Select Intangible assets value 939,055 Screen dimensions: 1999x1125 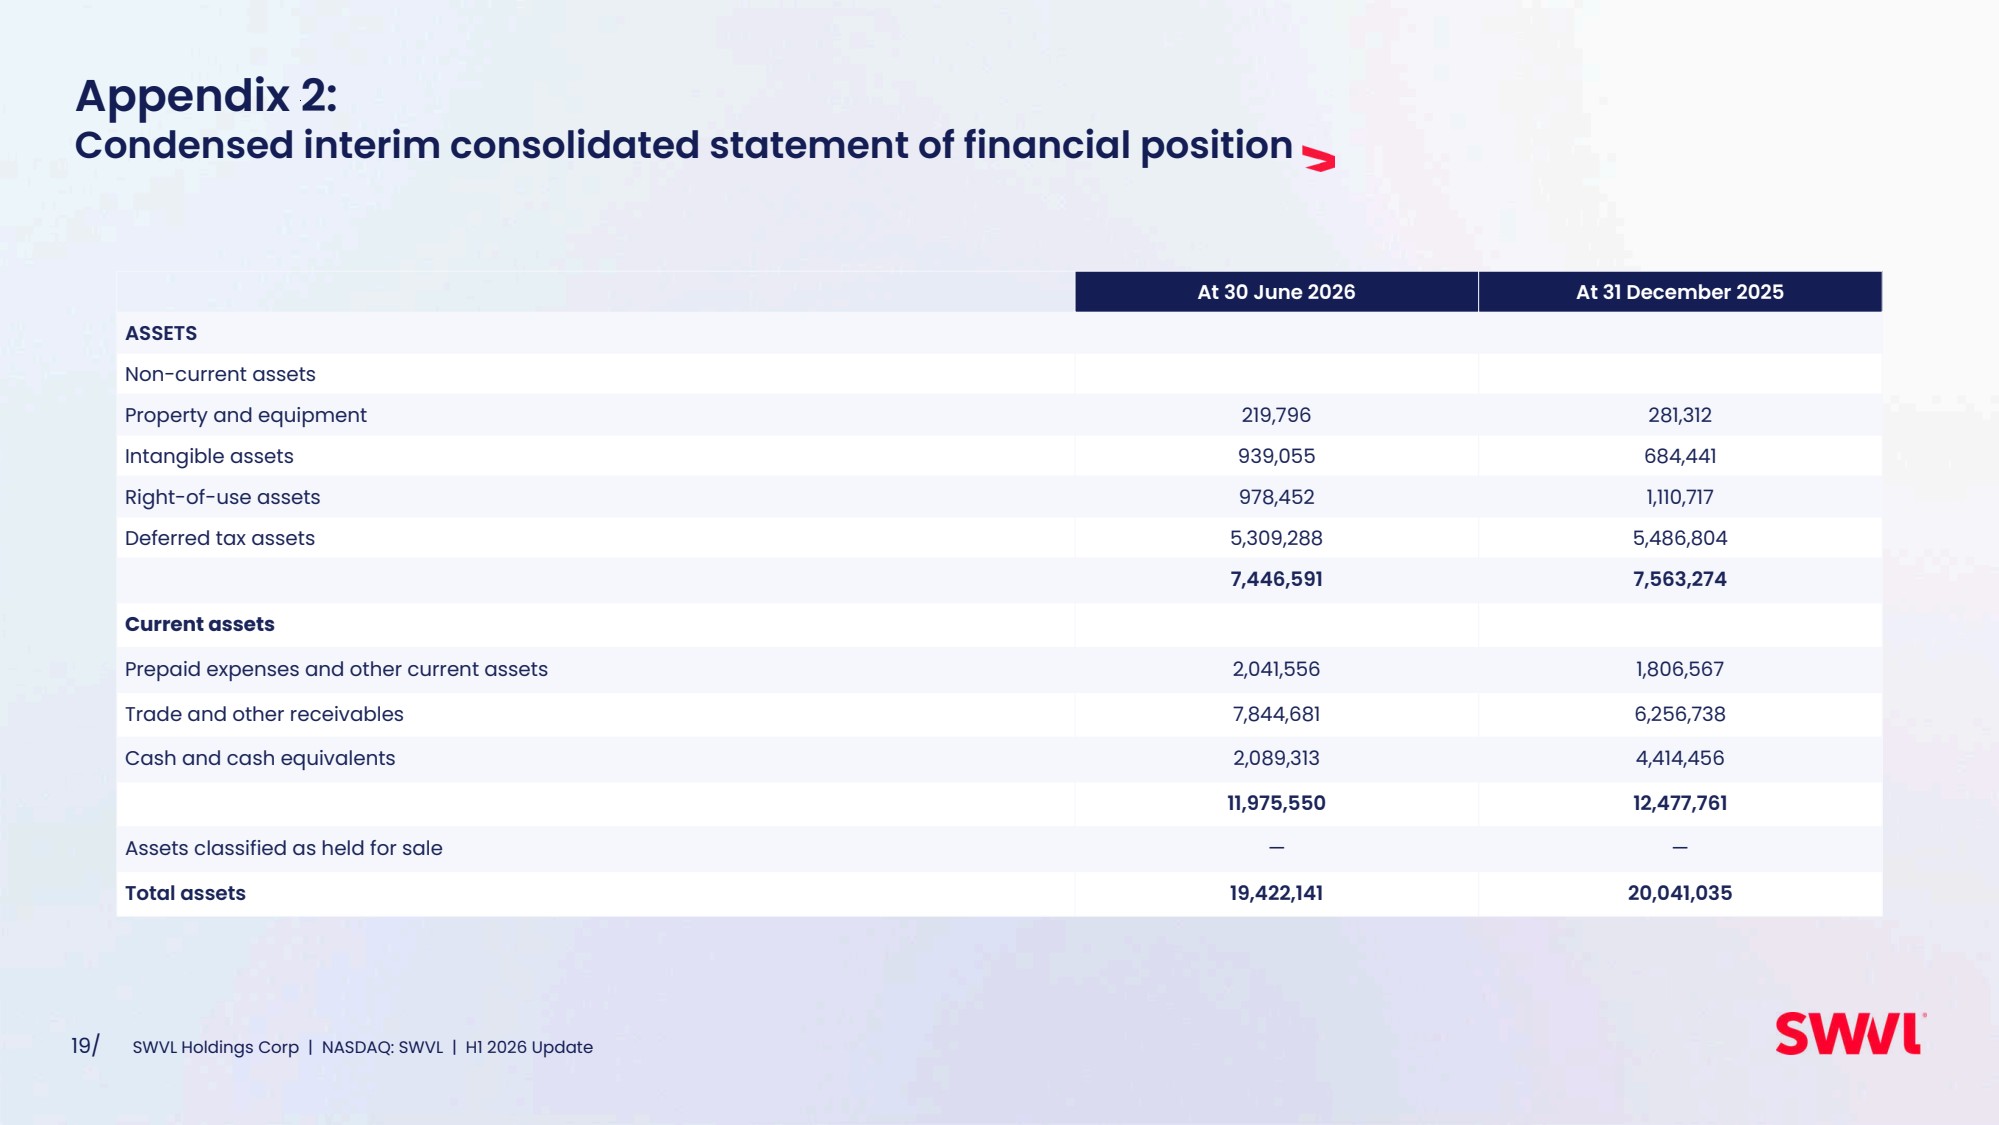tap(1276, 456)
